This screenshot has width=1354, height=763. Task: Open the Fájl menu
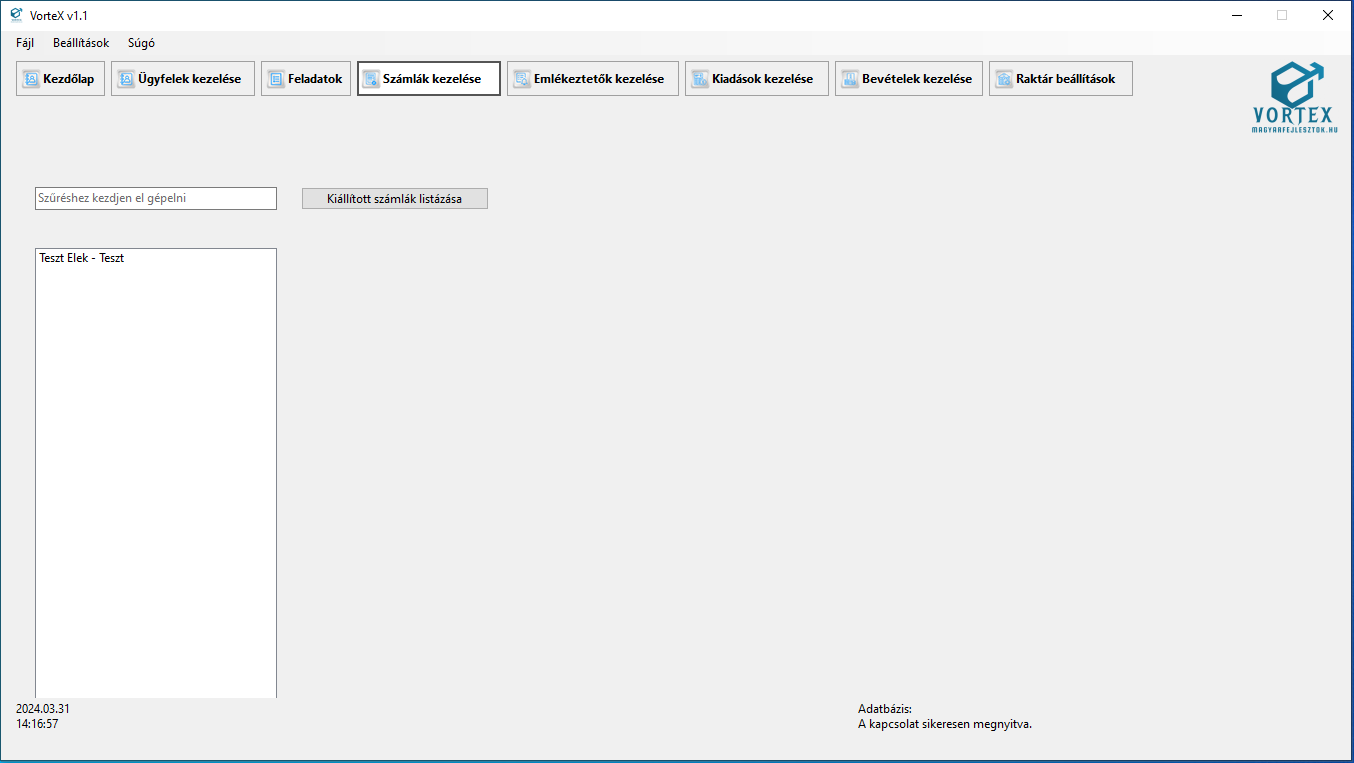[x=25, y=43]
